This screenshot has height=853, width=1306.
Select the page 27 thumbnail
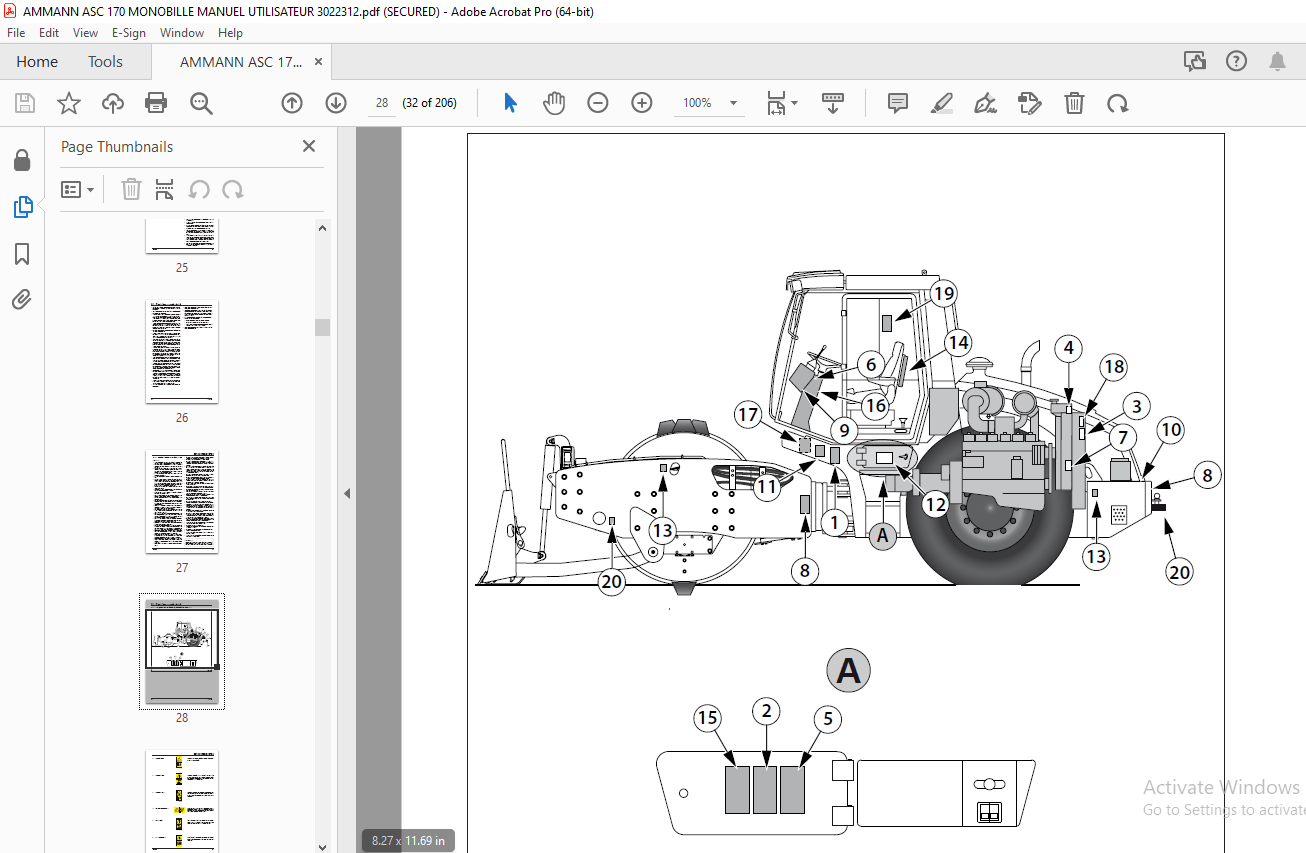[182, 502]
